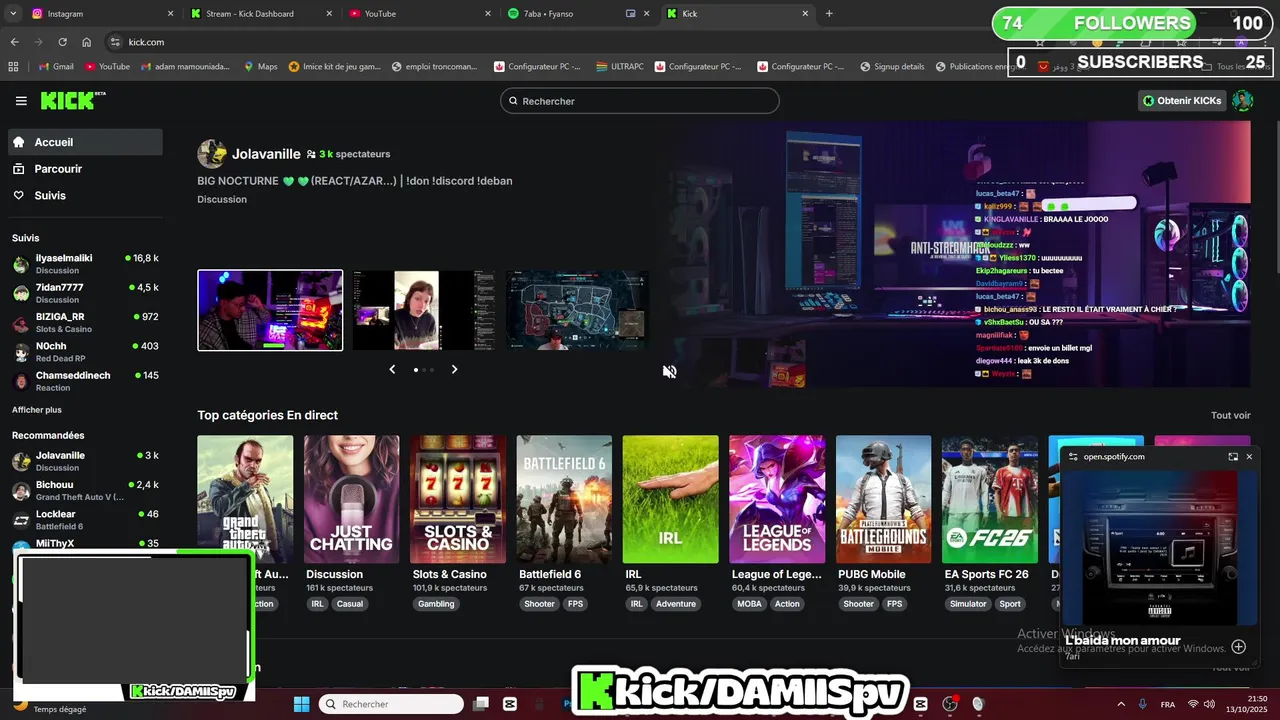Expand Spotify mini player back to tab
Image resolution: width=1280 pixels, height=720 pixels.
click(1233, 457)
